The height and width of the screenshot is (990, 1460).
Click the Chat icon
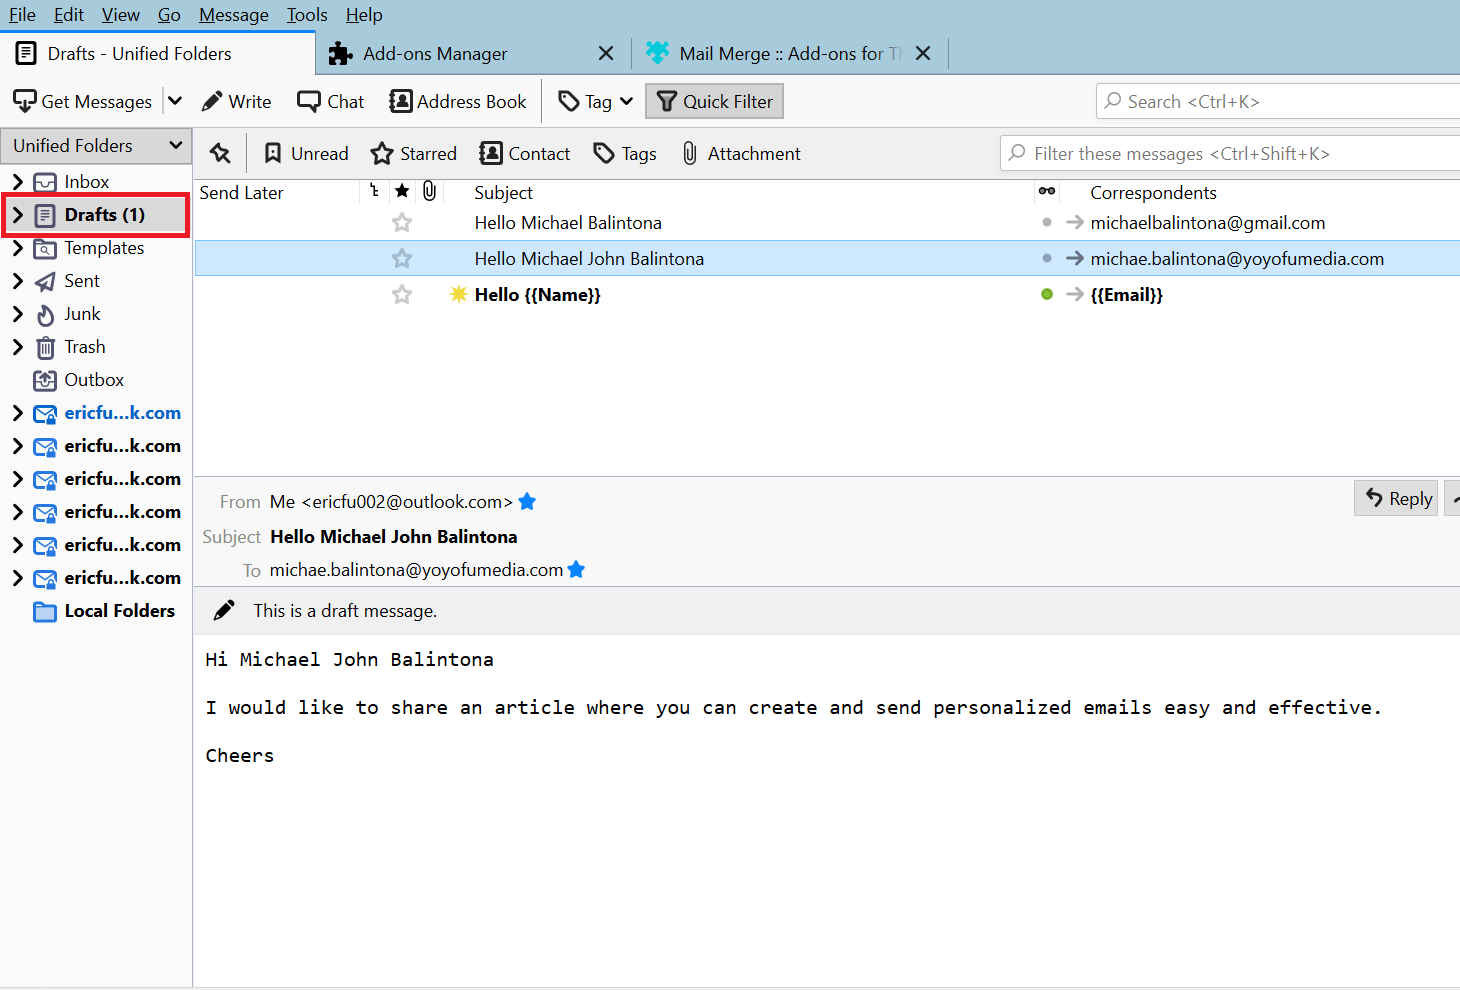(330, 100)
